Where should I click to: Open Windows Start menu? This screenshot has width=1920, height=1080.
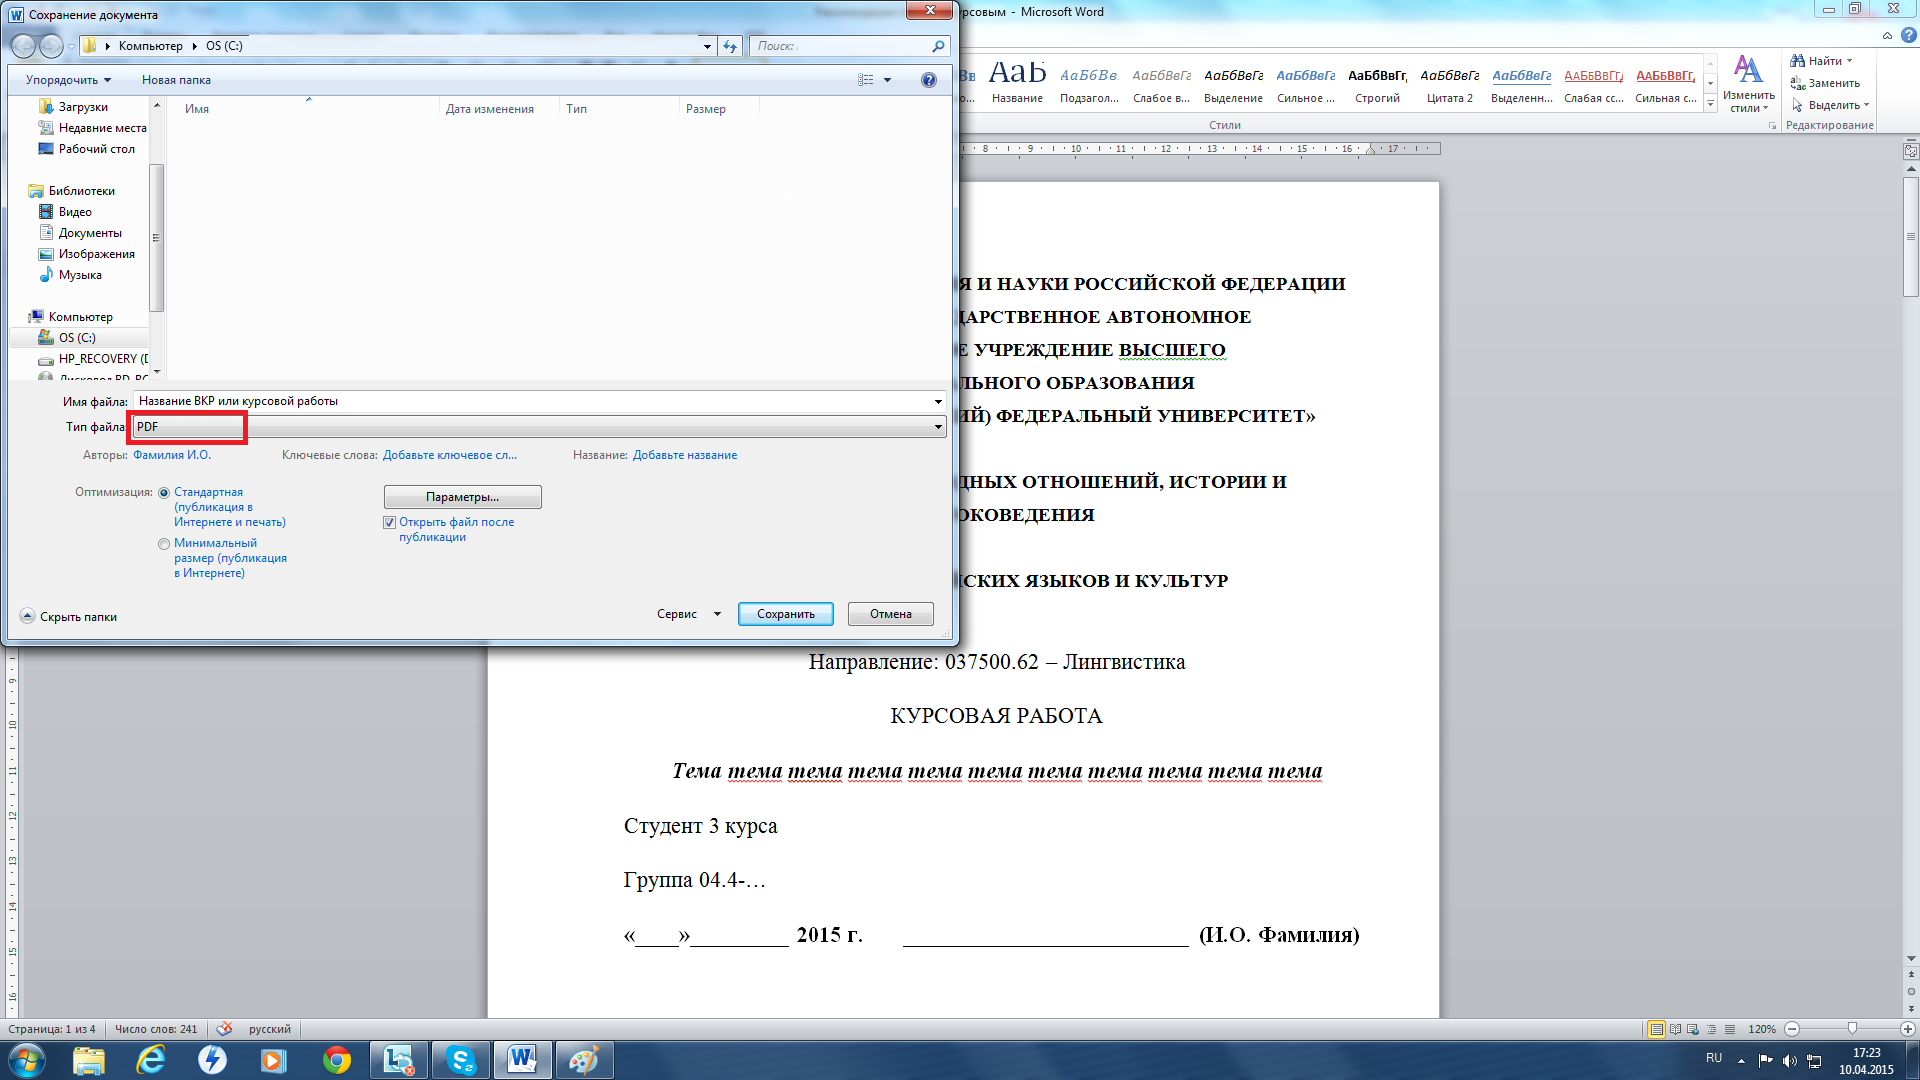click(27, 1060)
